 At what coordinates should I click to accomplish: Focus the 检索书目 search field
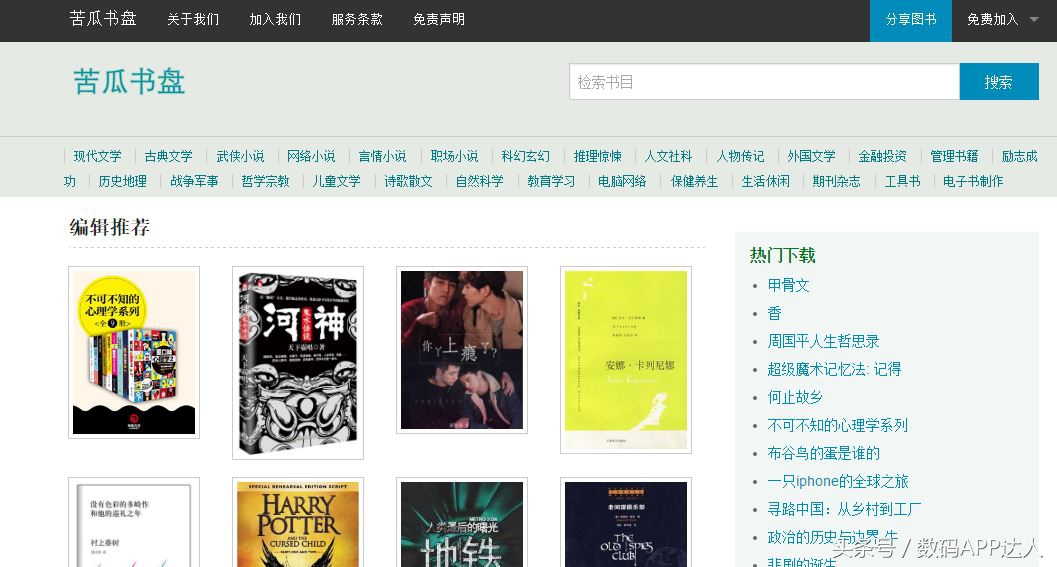point(764,82)
